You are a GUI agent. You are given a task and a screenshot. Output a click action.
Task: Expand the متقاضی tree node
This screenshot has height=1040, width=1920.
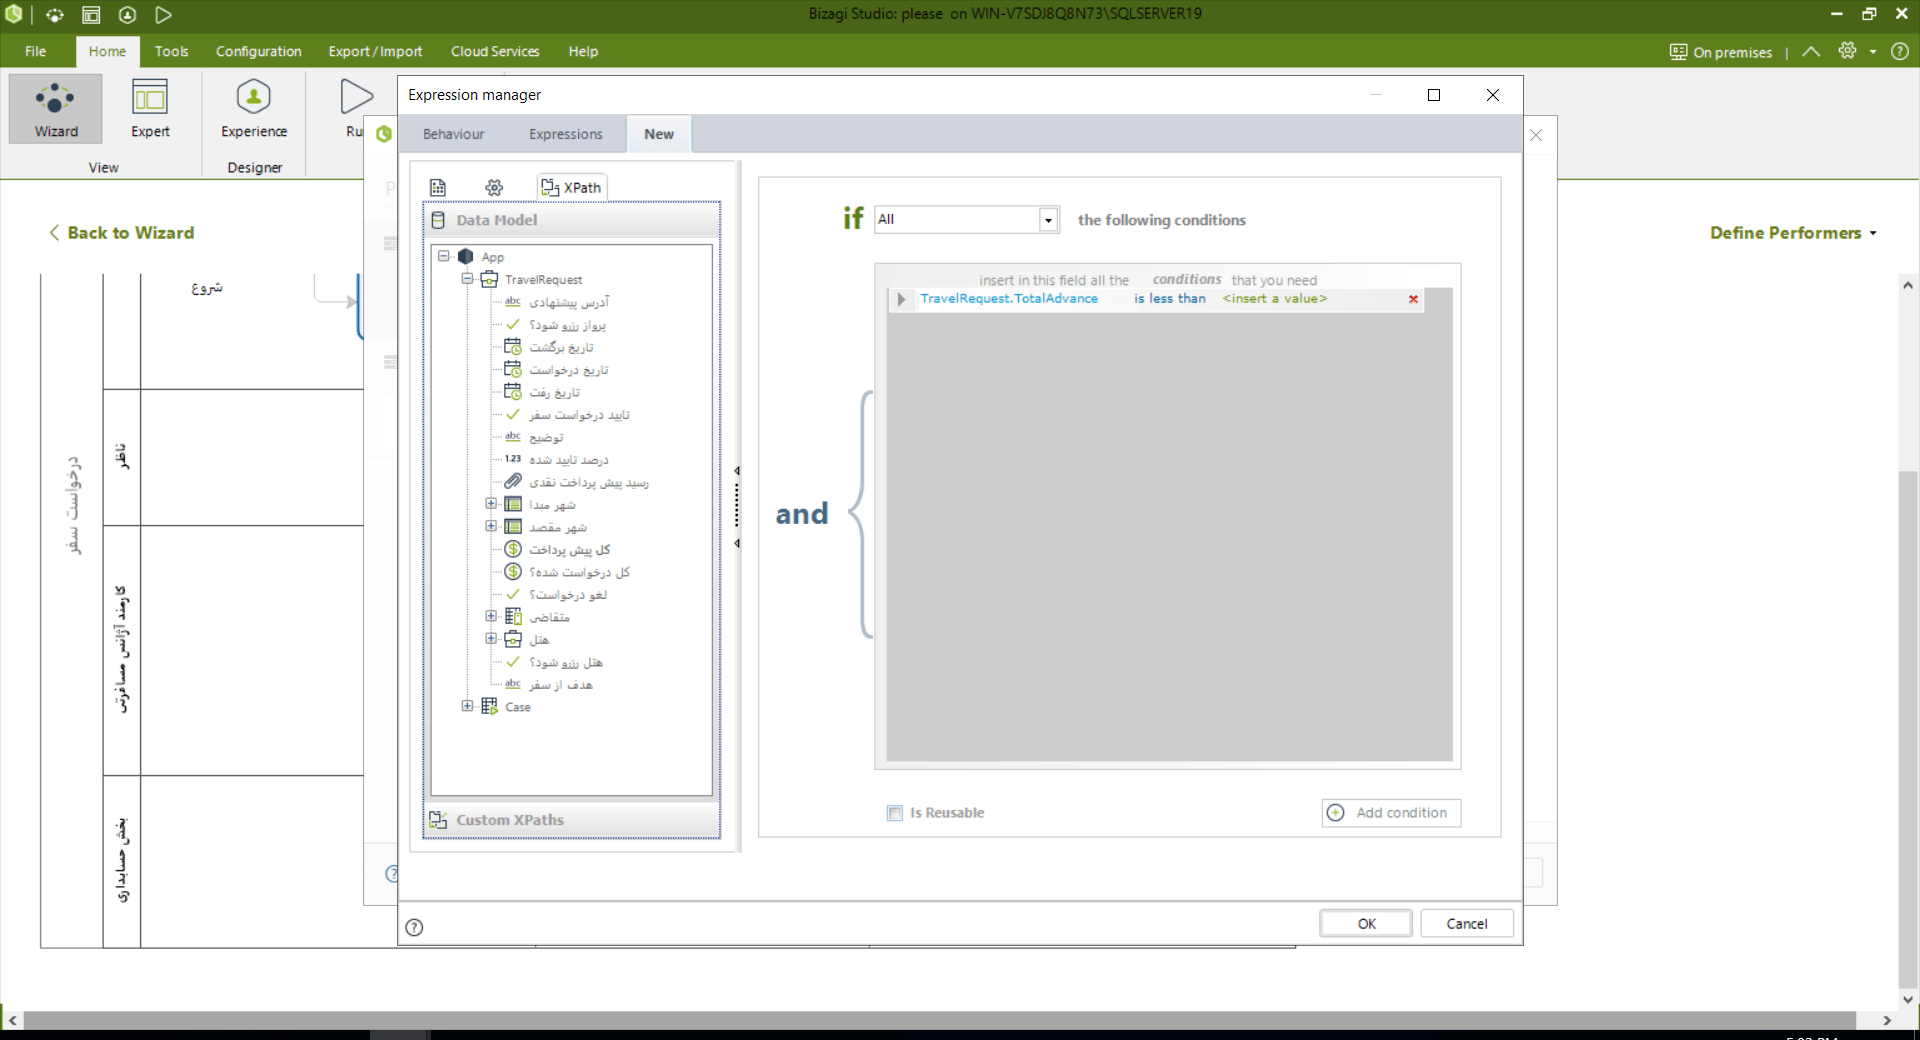pos(491,616)
